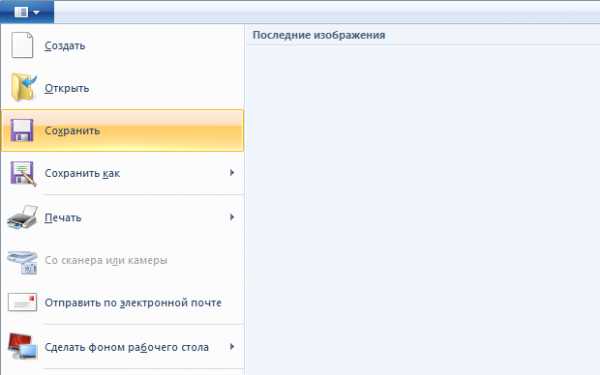Image resolution: width=600 pixels, height=375 pixels.
Task: Click the printer Печать icon
Action: tap(23, 217)
